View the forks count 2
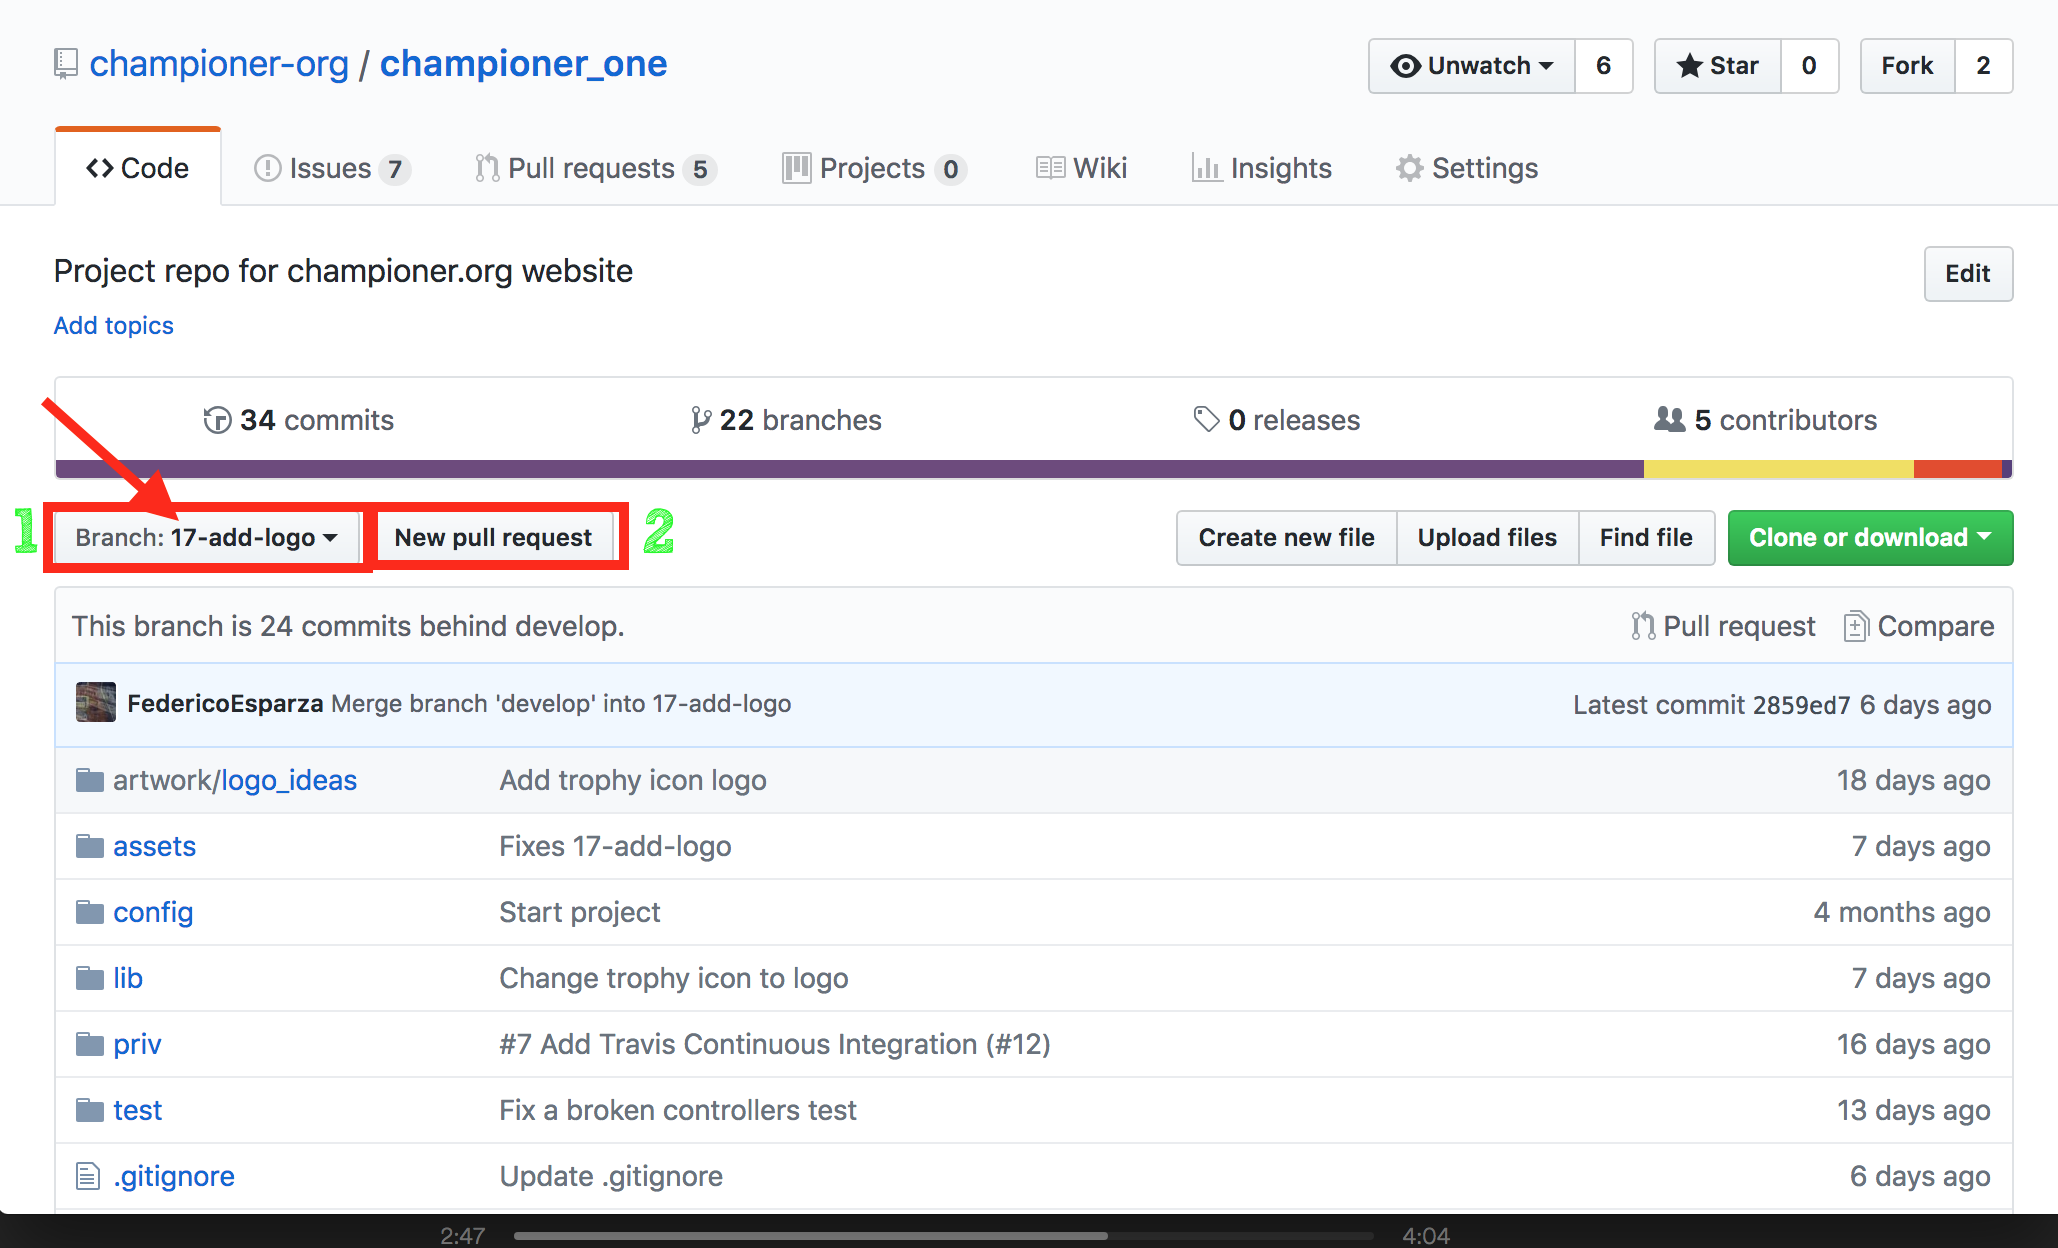2058x1248 pixels. coord(1983,66)
